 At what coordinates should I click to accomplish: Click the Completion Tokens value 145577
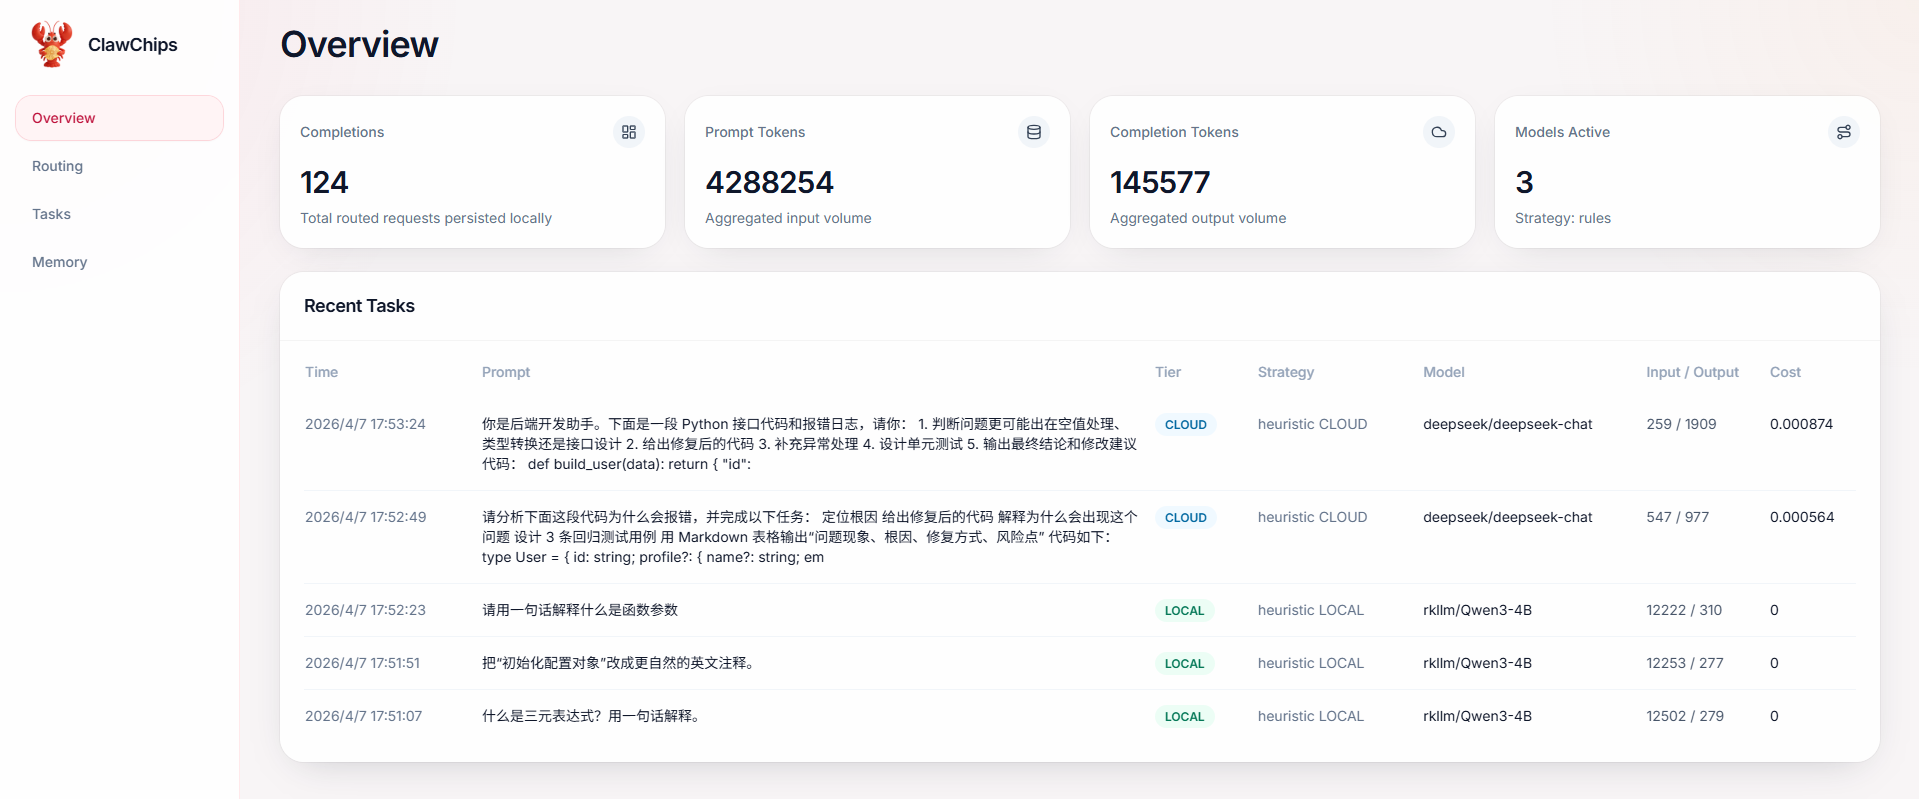[1160, 182]
